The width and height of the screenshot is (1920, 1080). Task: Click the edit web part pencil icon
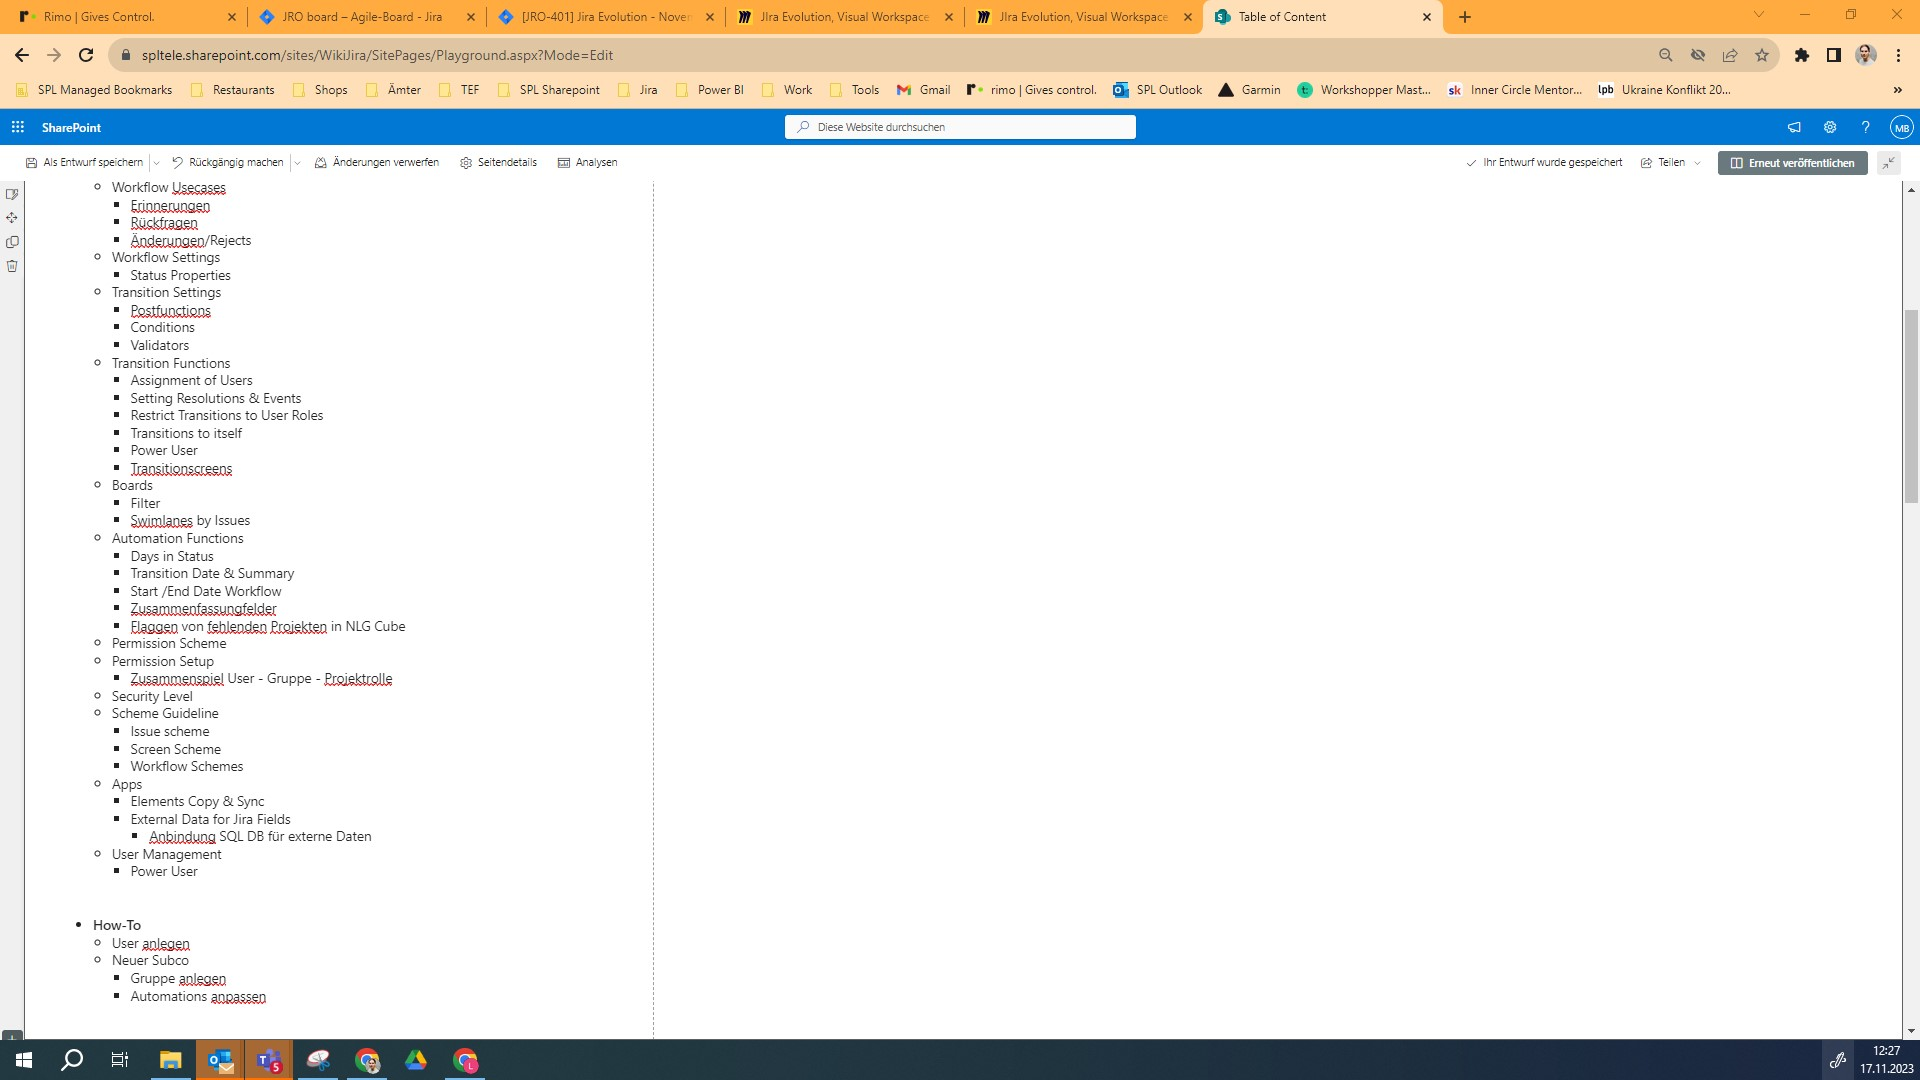click(12, 194)
